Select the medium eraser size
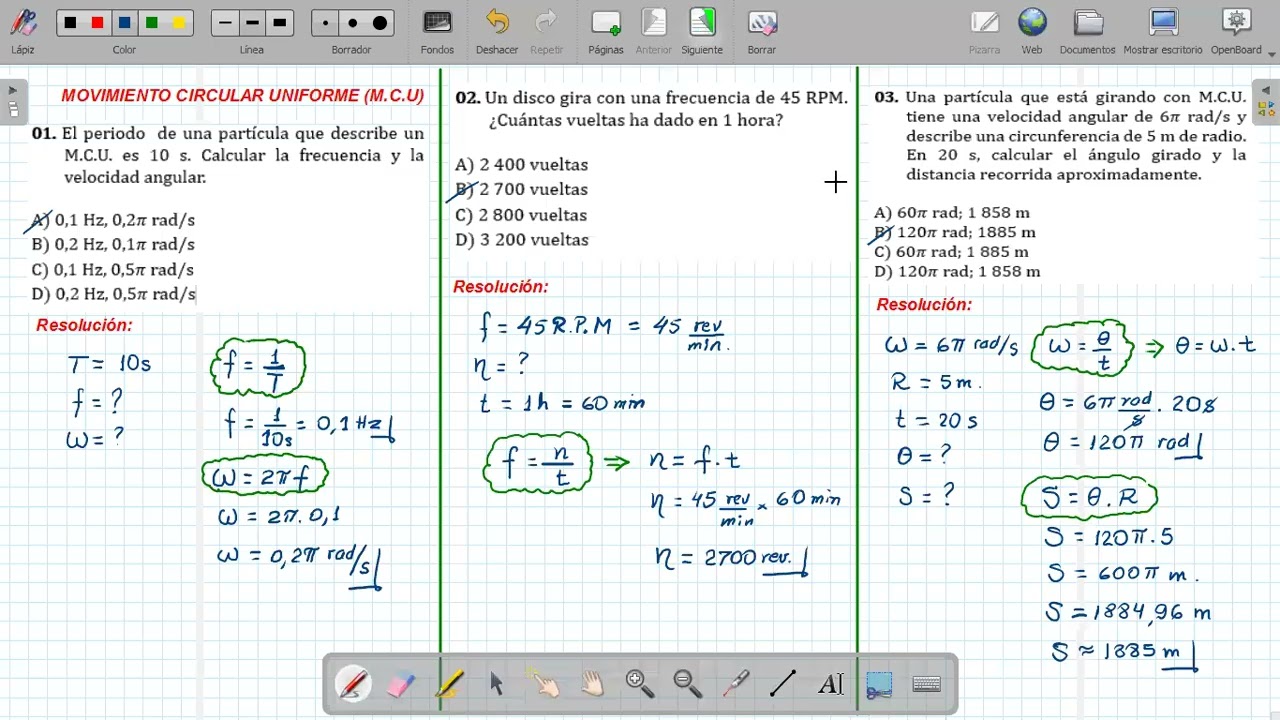This screenshot has width=1280, height=720. point(353,23)
